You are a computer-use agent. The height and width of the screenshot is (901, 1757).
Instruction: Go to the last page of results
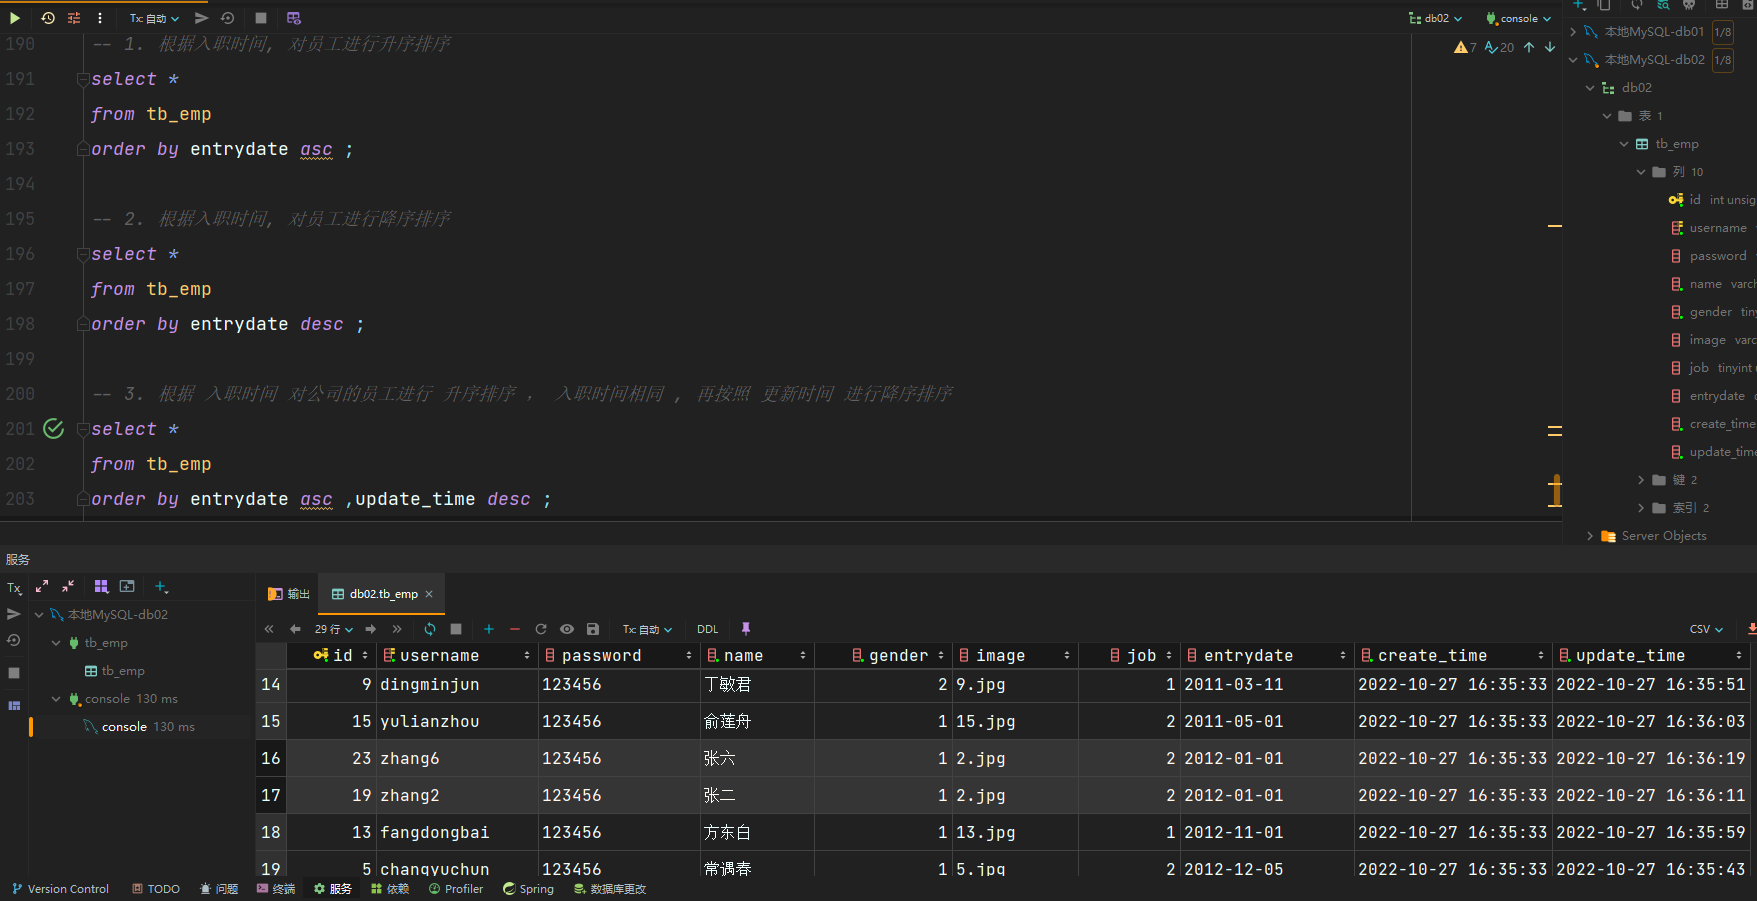click(x=397, y=629)
